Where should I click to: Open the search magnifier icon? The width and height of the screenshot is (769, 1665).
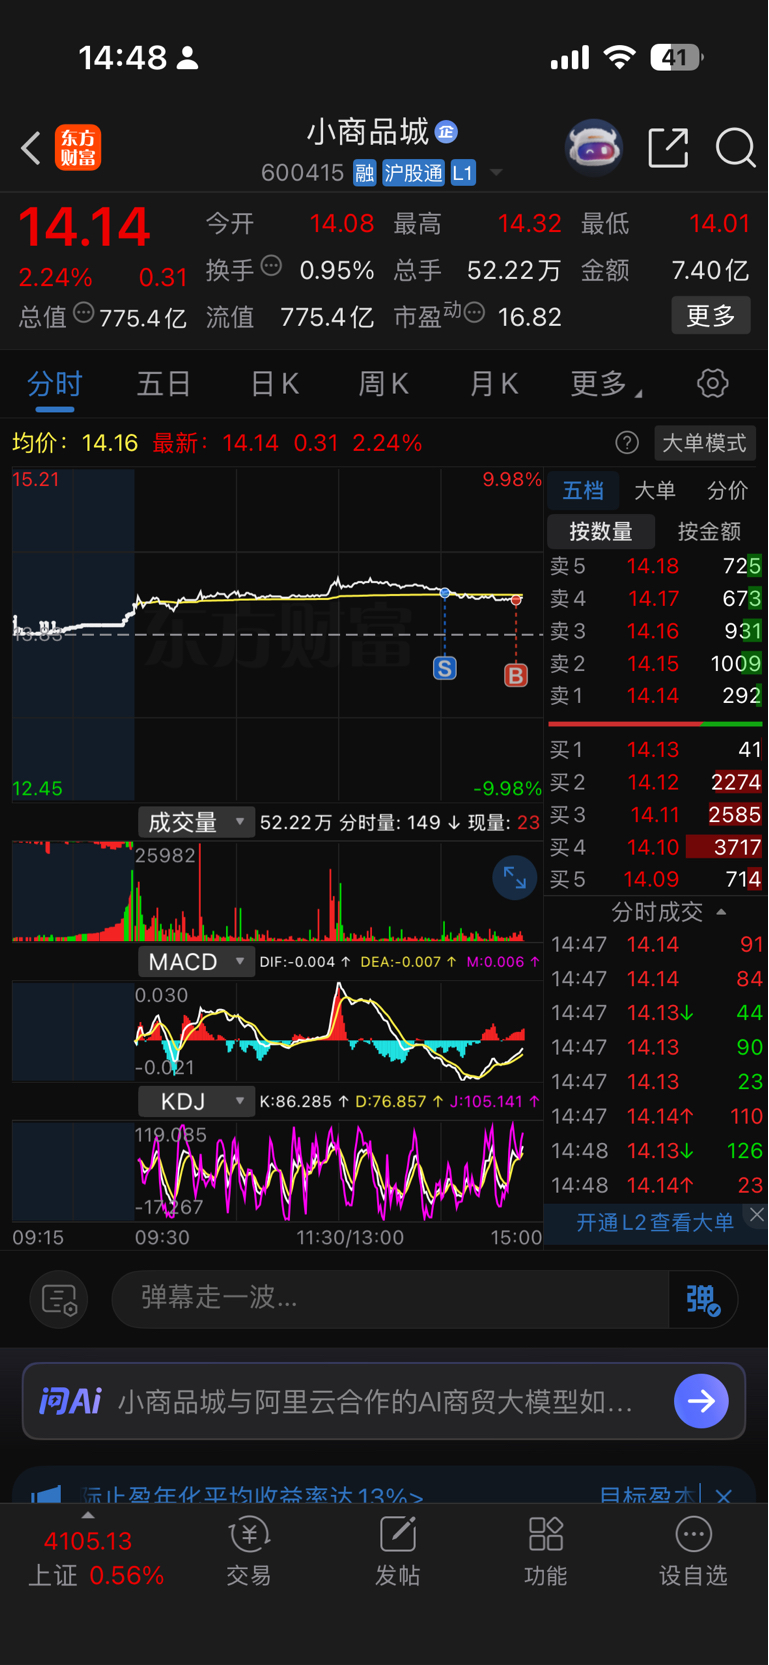pyautogui.click(x=735, y=148)
